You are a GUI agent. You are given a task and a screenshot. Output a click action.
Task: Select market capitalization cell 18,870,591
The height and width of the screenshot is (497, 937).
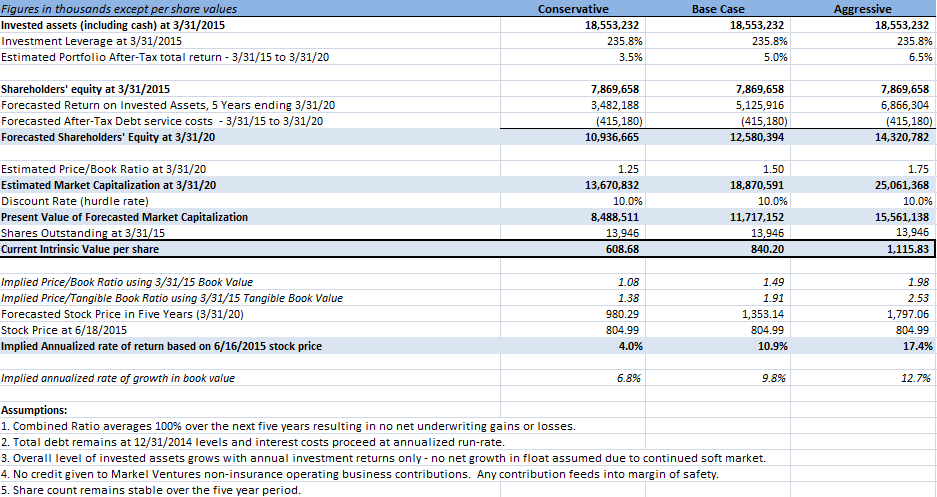pos(757,185)
